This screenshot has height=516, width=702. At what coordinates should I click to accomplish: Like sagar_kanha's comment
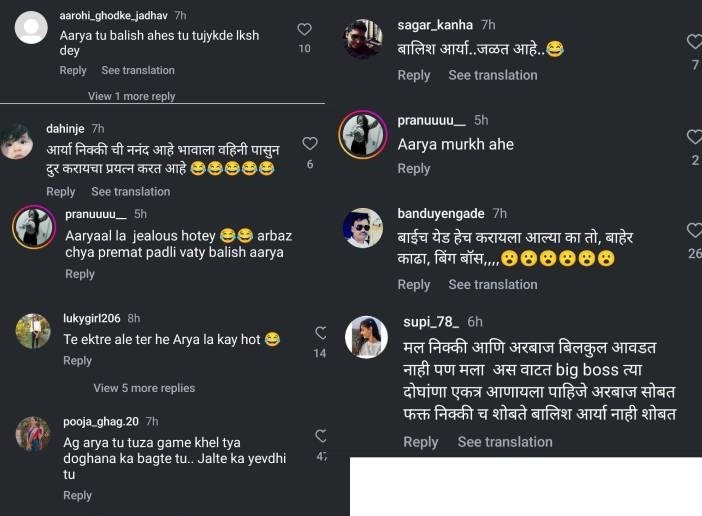(x=694, y=42)
